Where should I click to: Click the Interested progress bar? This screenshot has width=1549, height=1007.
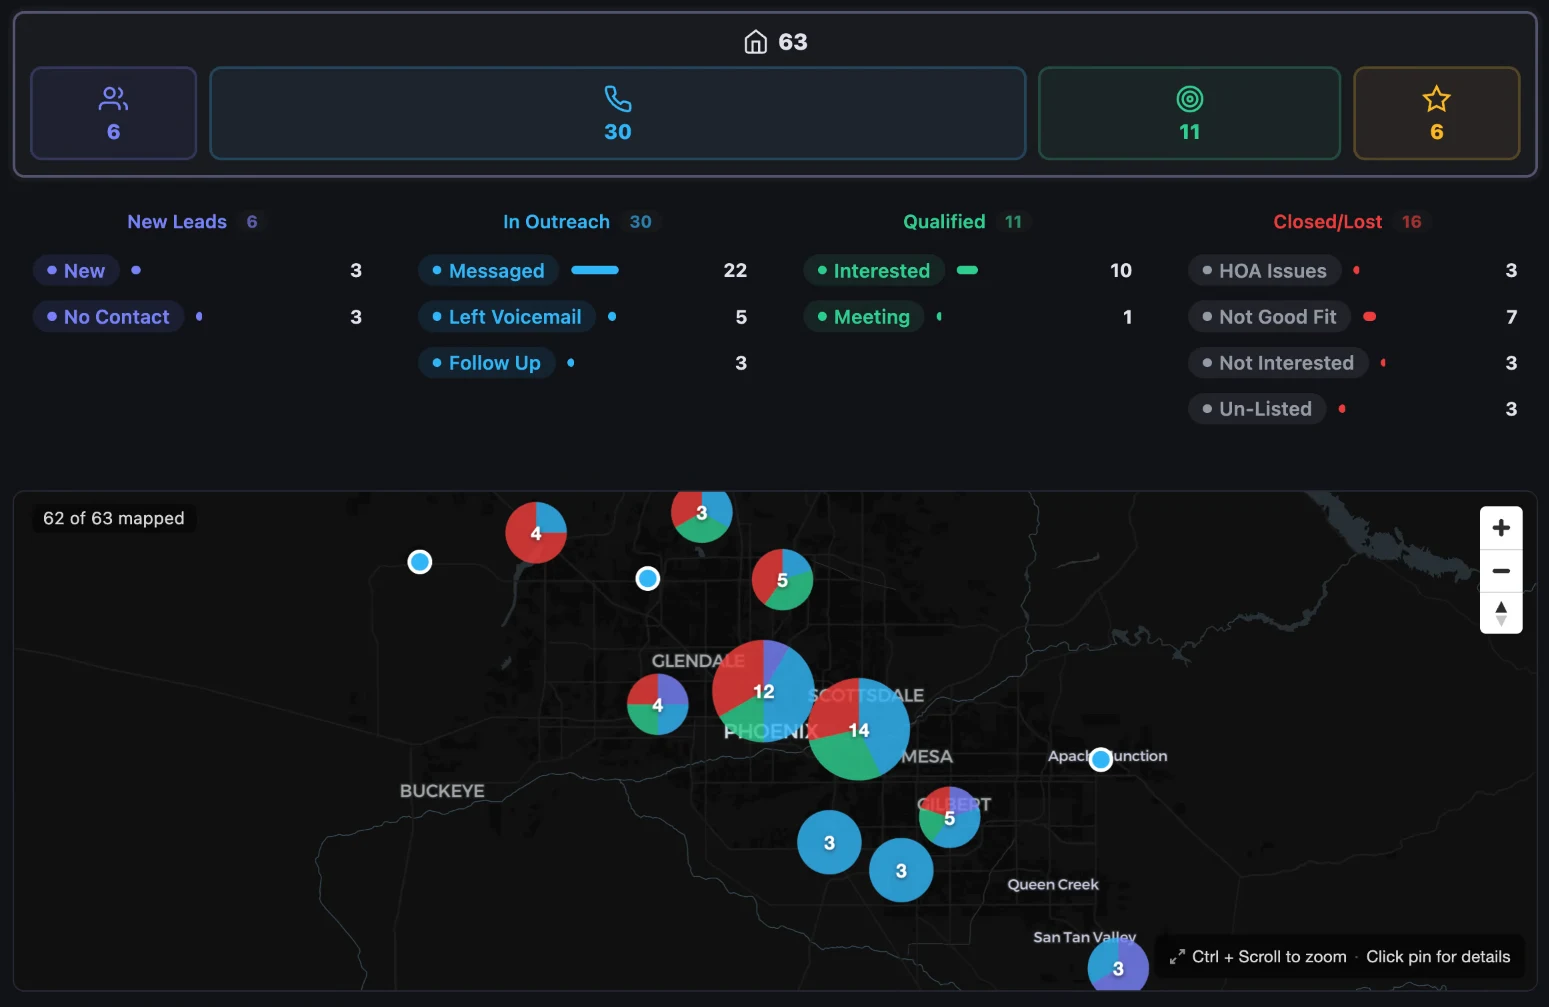(967, 270)
